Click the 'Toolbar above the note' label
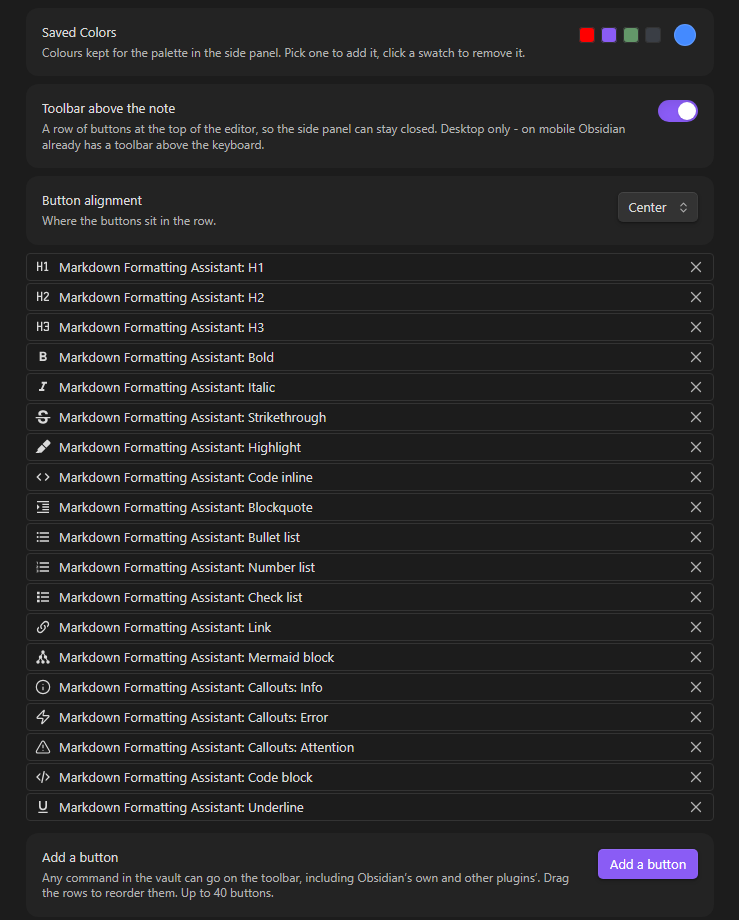 click(109, 109)
